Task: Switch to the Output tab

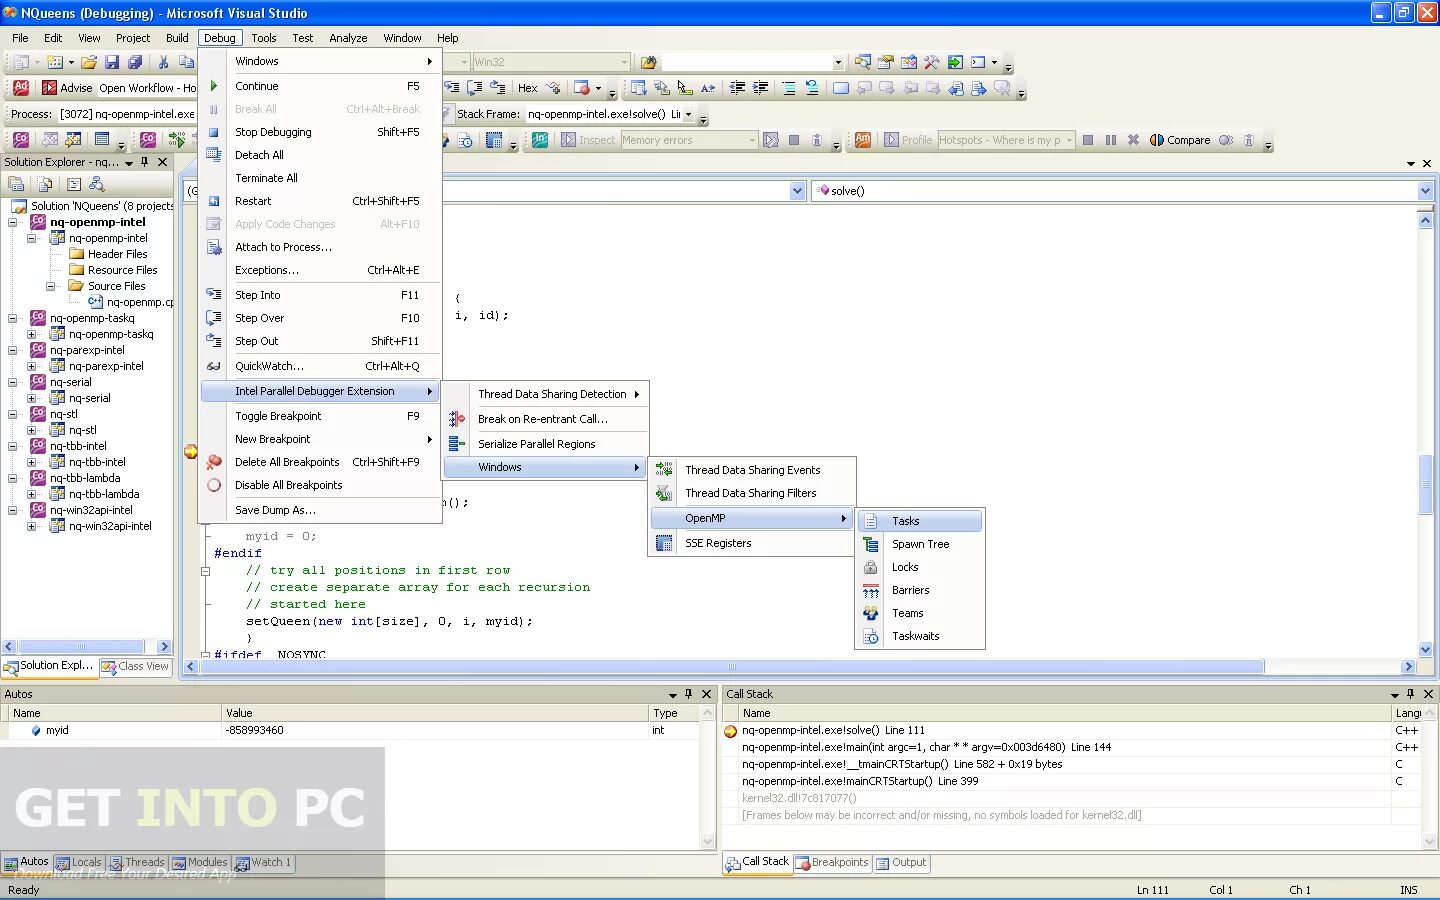Action: [901, 862]
